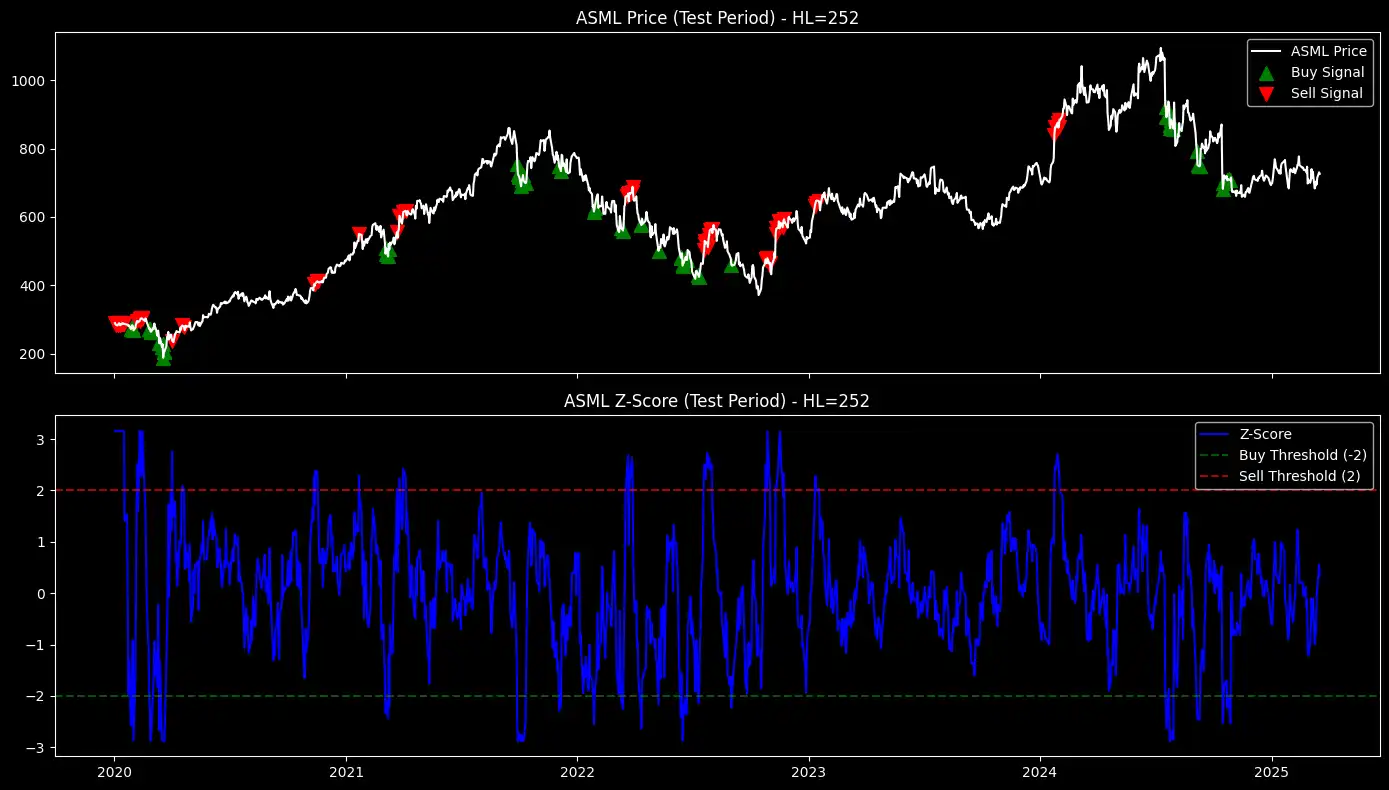Click the price axis label "1000"
The height and width of the screenshot is (790, 1389).
pos(27,81)
